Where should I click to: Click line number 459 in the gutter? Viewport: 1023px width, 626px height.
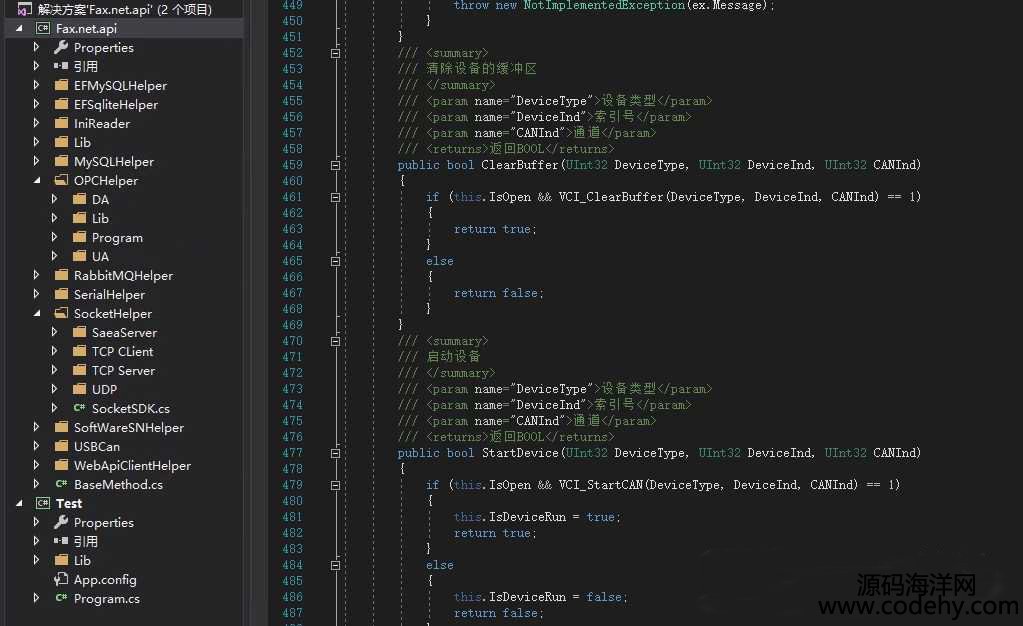(291, 165)
